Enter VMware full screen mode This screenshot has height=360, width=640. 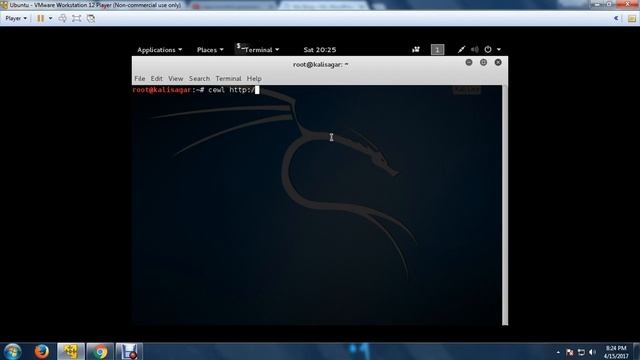coord(76,18)
